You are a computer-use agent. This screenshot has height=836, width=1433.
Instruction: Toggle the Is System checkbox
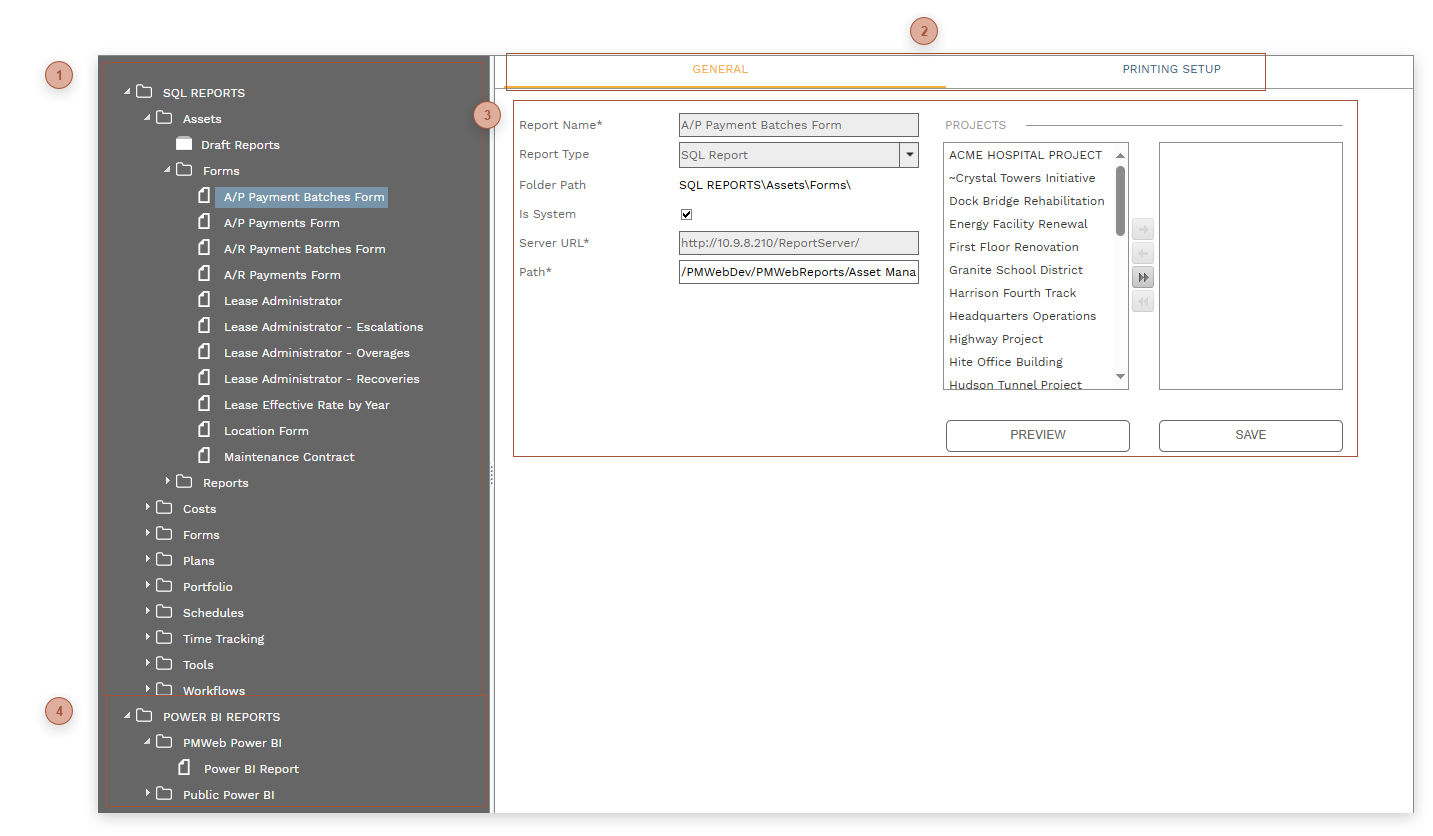point(686,213)
